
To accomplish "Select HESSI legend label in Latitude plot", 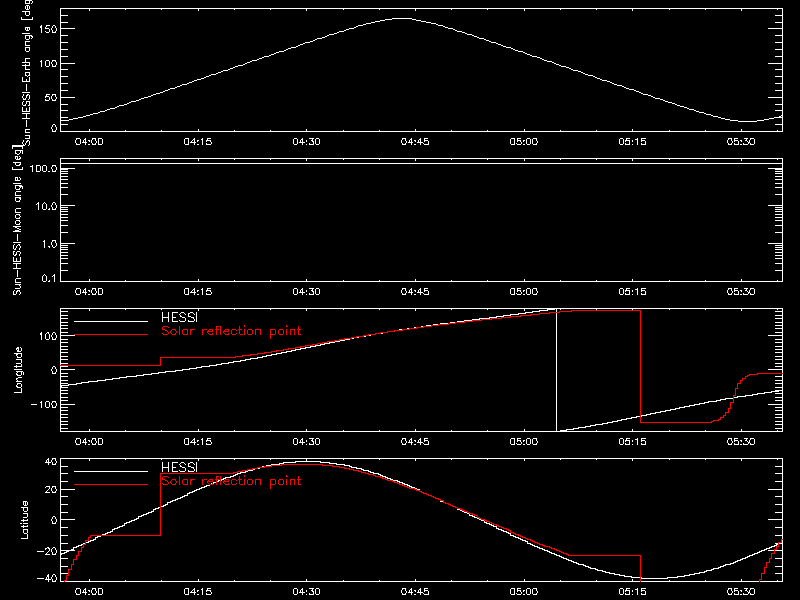I will point(179,467).
